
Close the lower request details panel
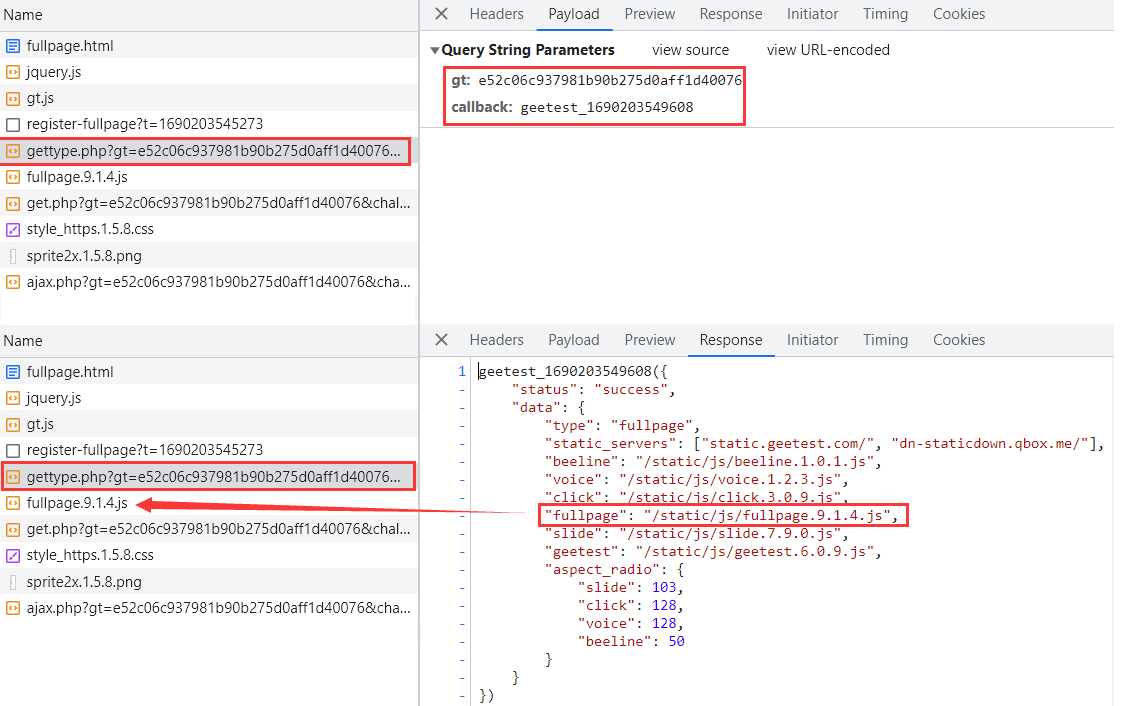pyautogui.click(x=441, y=340)
